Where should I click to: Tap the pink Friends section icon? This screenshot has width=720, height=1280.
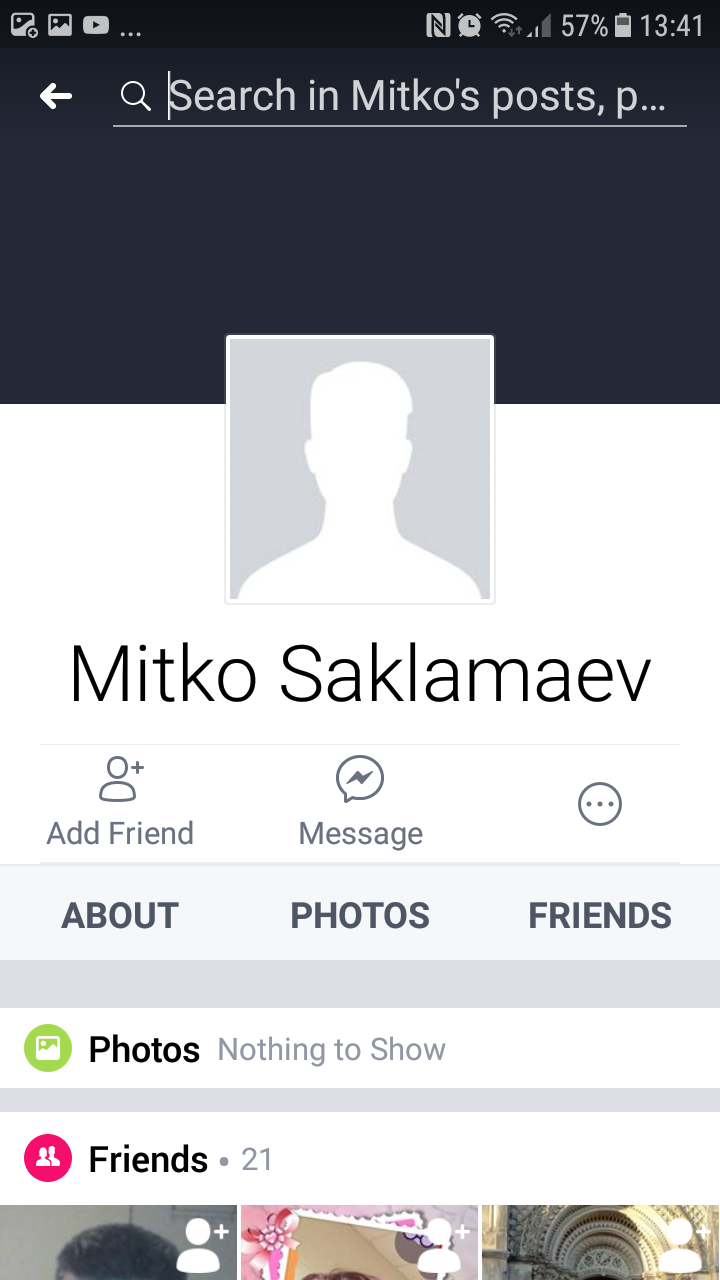point(48,1159)
